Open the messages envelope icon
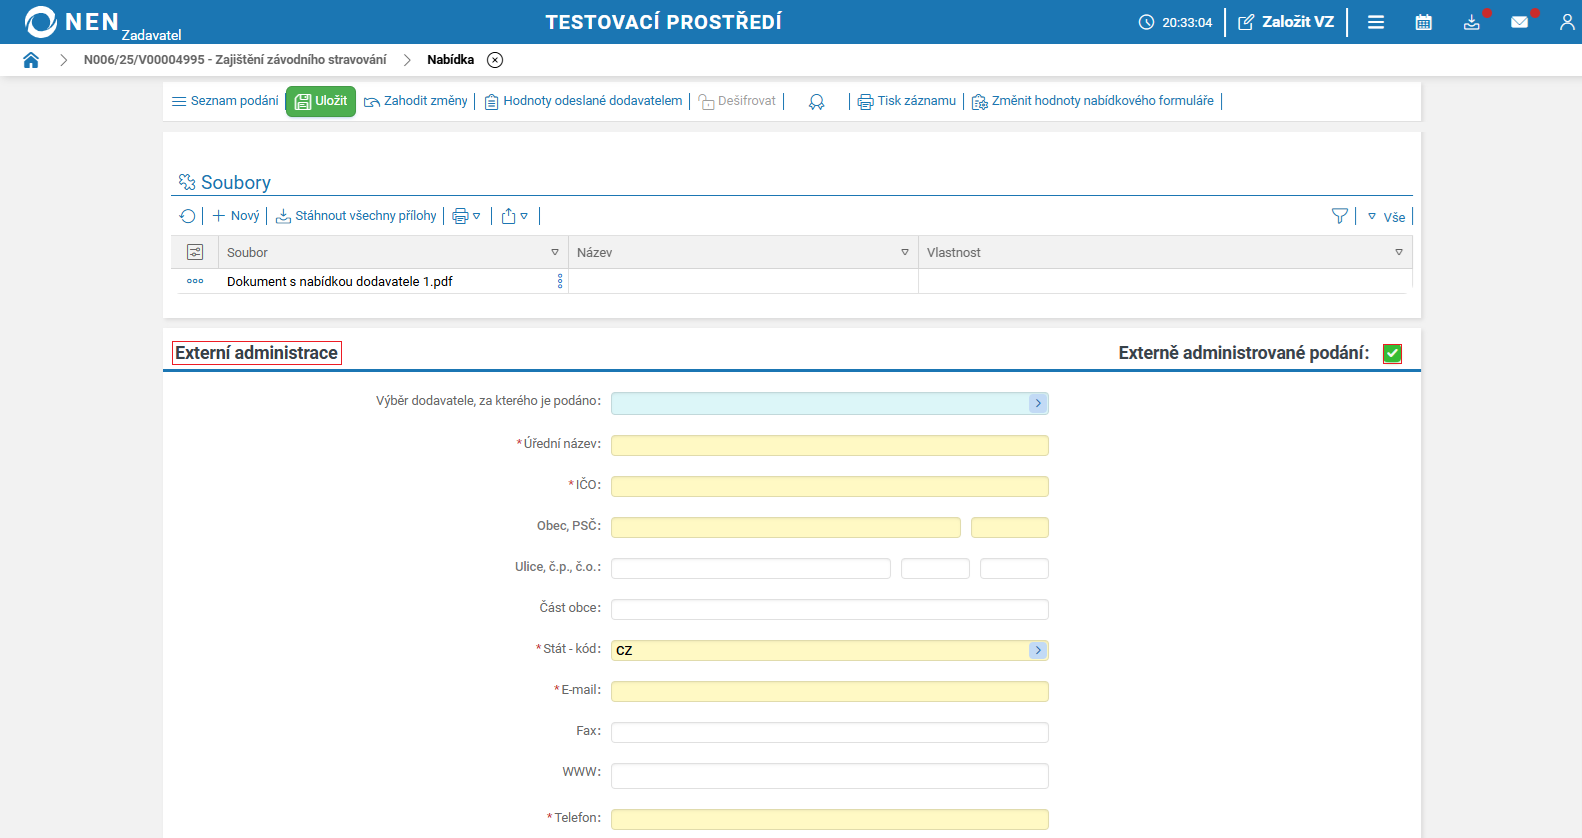Viewport: 1582px width, 838px height. tap(1519, 22)
